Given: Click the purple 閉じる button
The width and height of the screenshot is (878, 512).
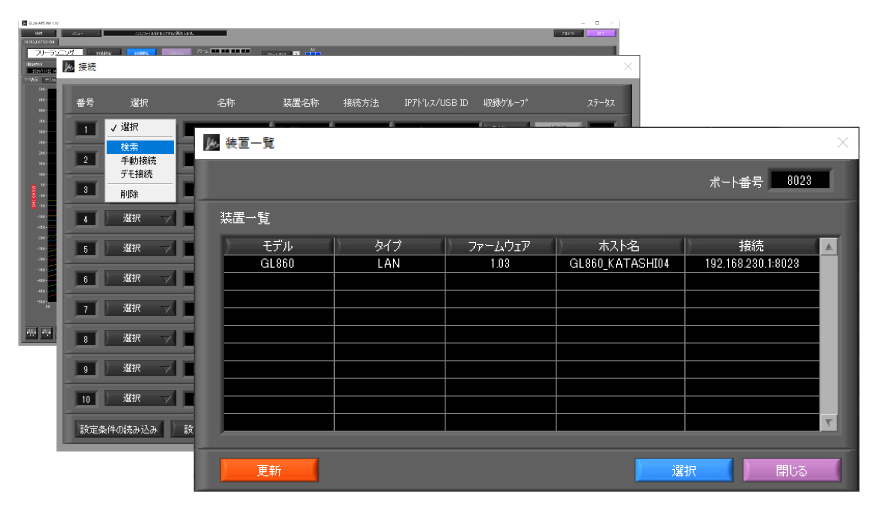Looking at the screenshot, I should point(791,470).
